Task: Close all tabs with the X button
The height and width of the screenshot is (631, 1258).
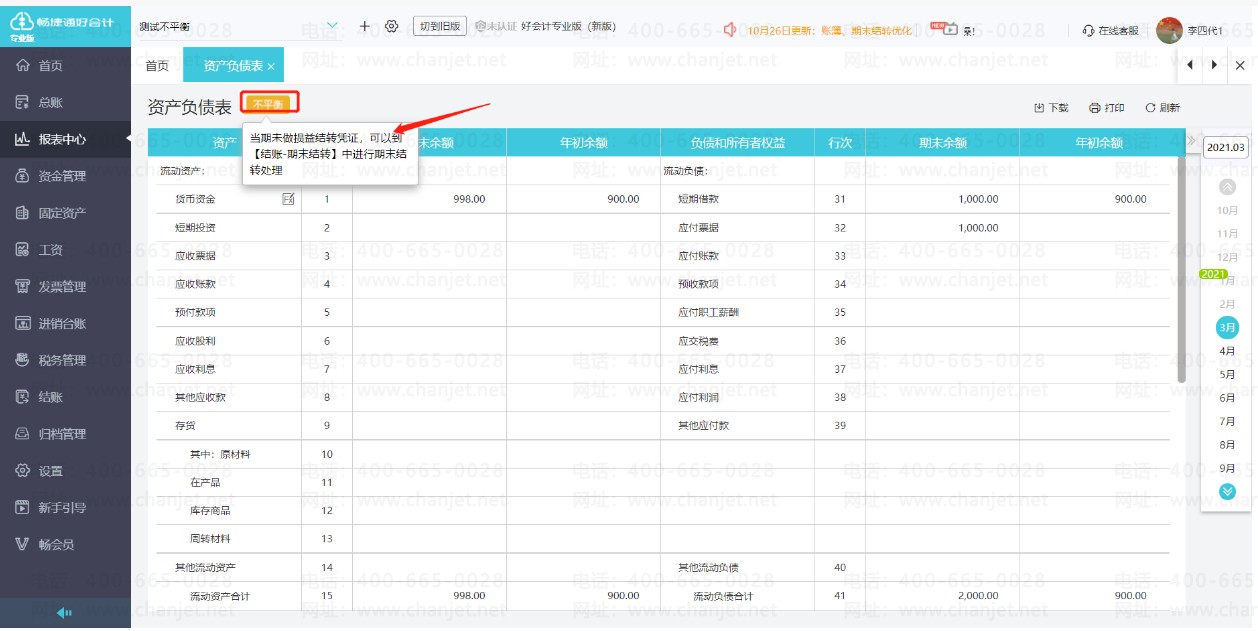Action: pos(1240,65)
